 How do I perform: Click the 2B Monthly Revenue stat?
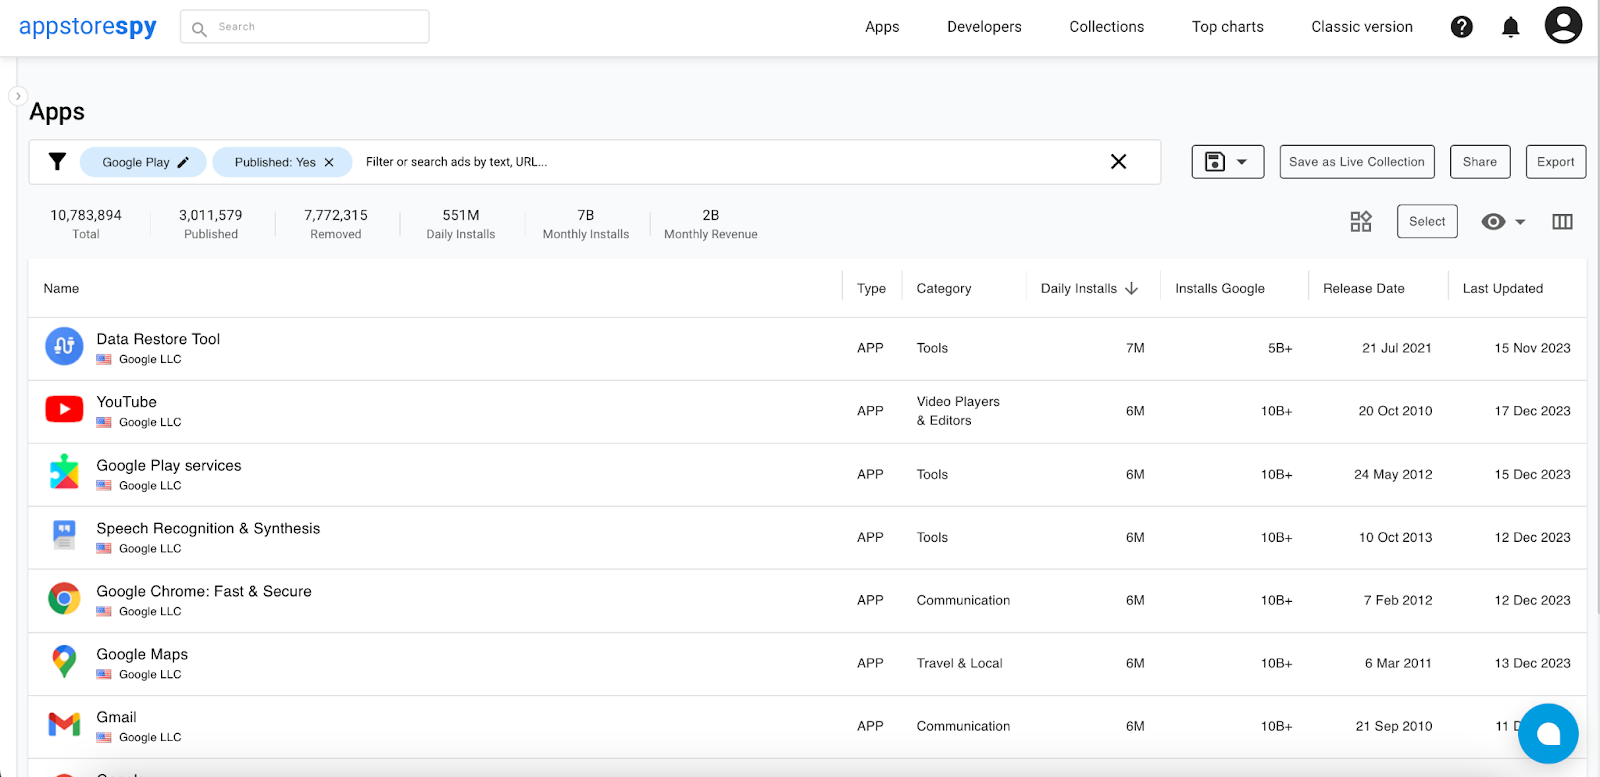(711, 224)
